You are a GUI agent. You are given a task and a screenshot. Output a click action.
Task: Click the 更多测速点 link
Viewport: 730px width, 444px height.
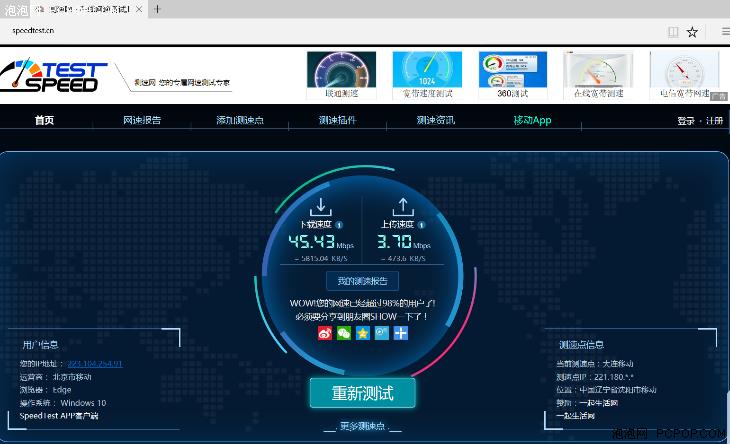[x=362, y=426]
